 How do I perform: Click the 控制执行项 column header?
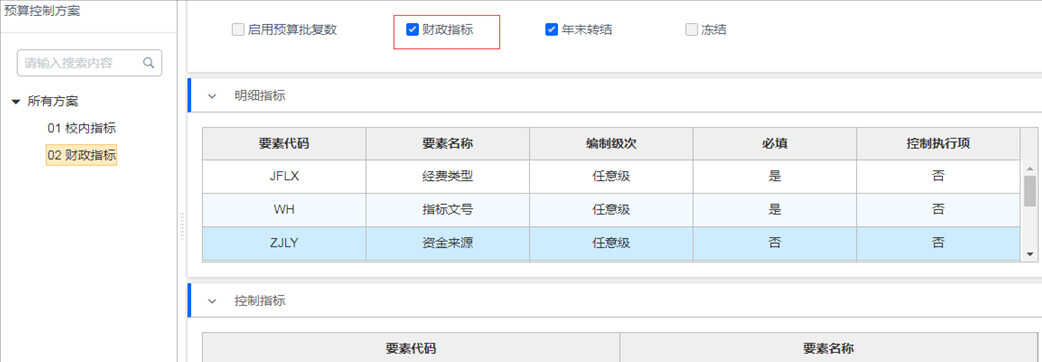pyautogui.click(x=938, y=143)
